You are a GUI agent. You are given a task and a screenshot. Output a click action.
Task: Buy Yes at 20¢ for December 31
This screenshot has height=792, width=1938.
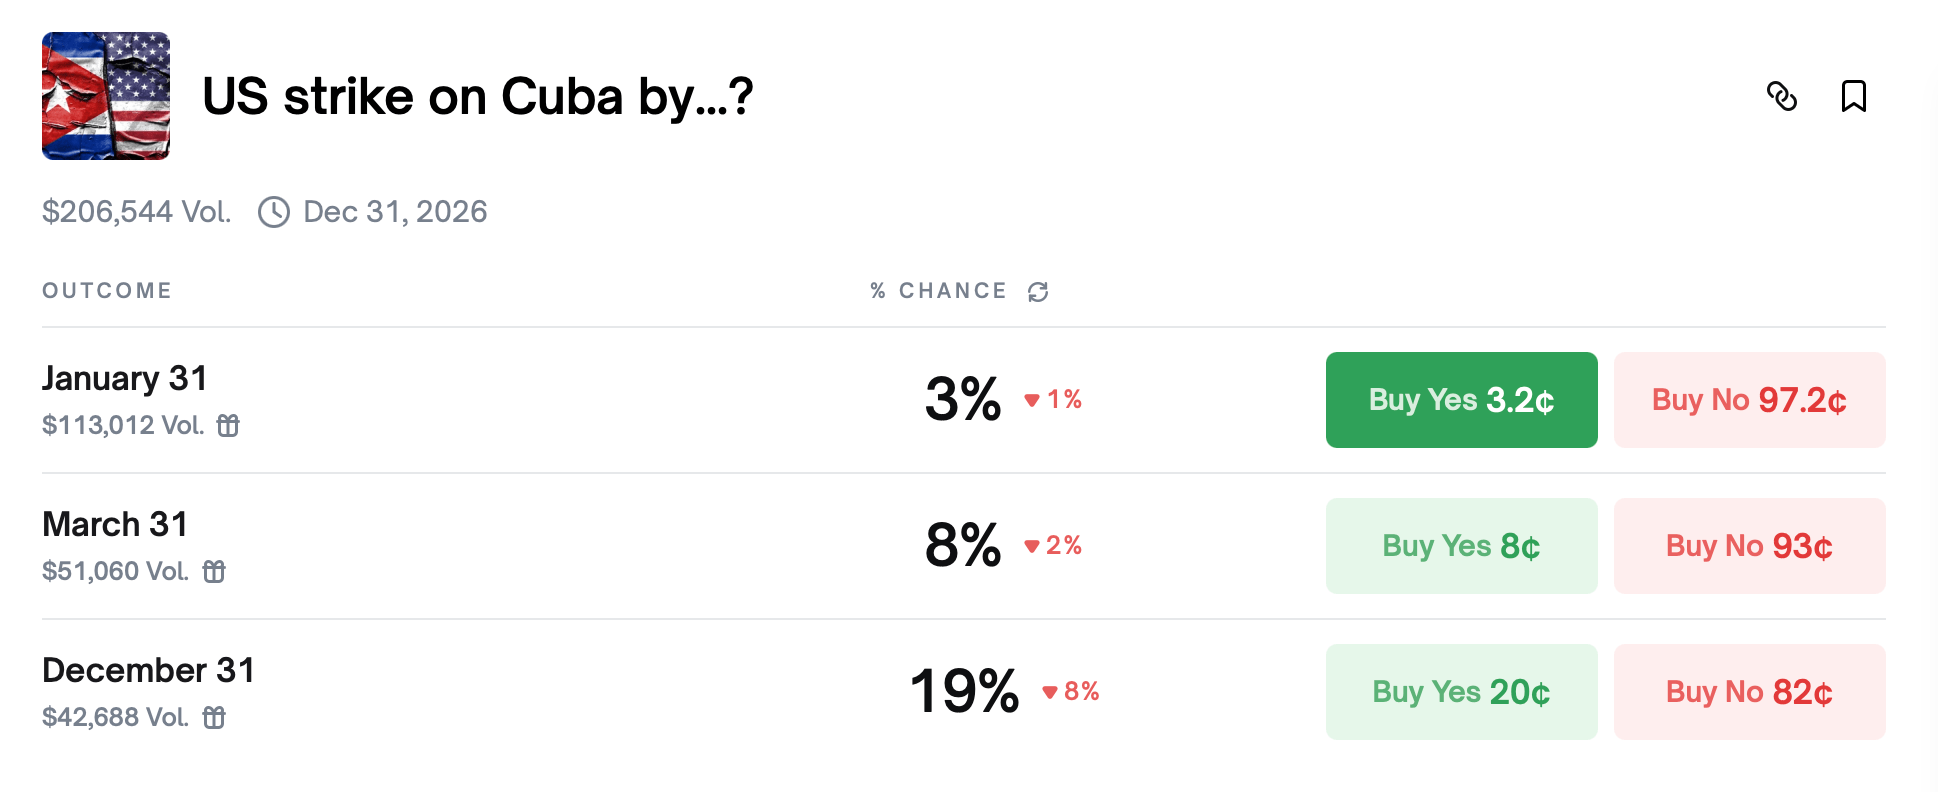click(1461, 692)
